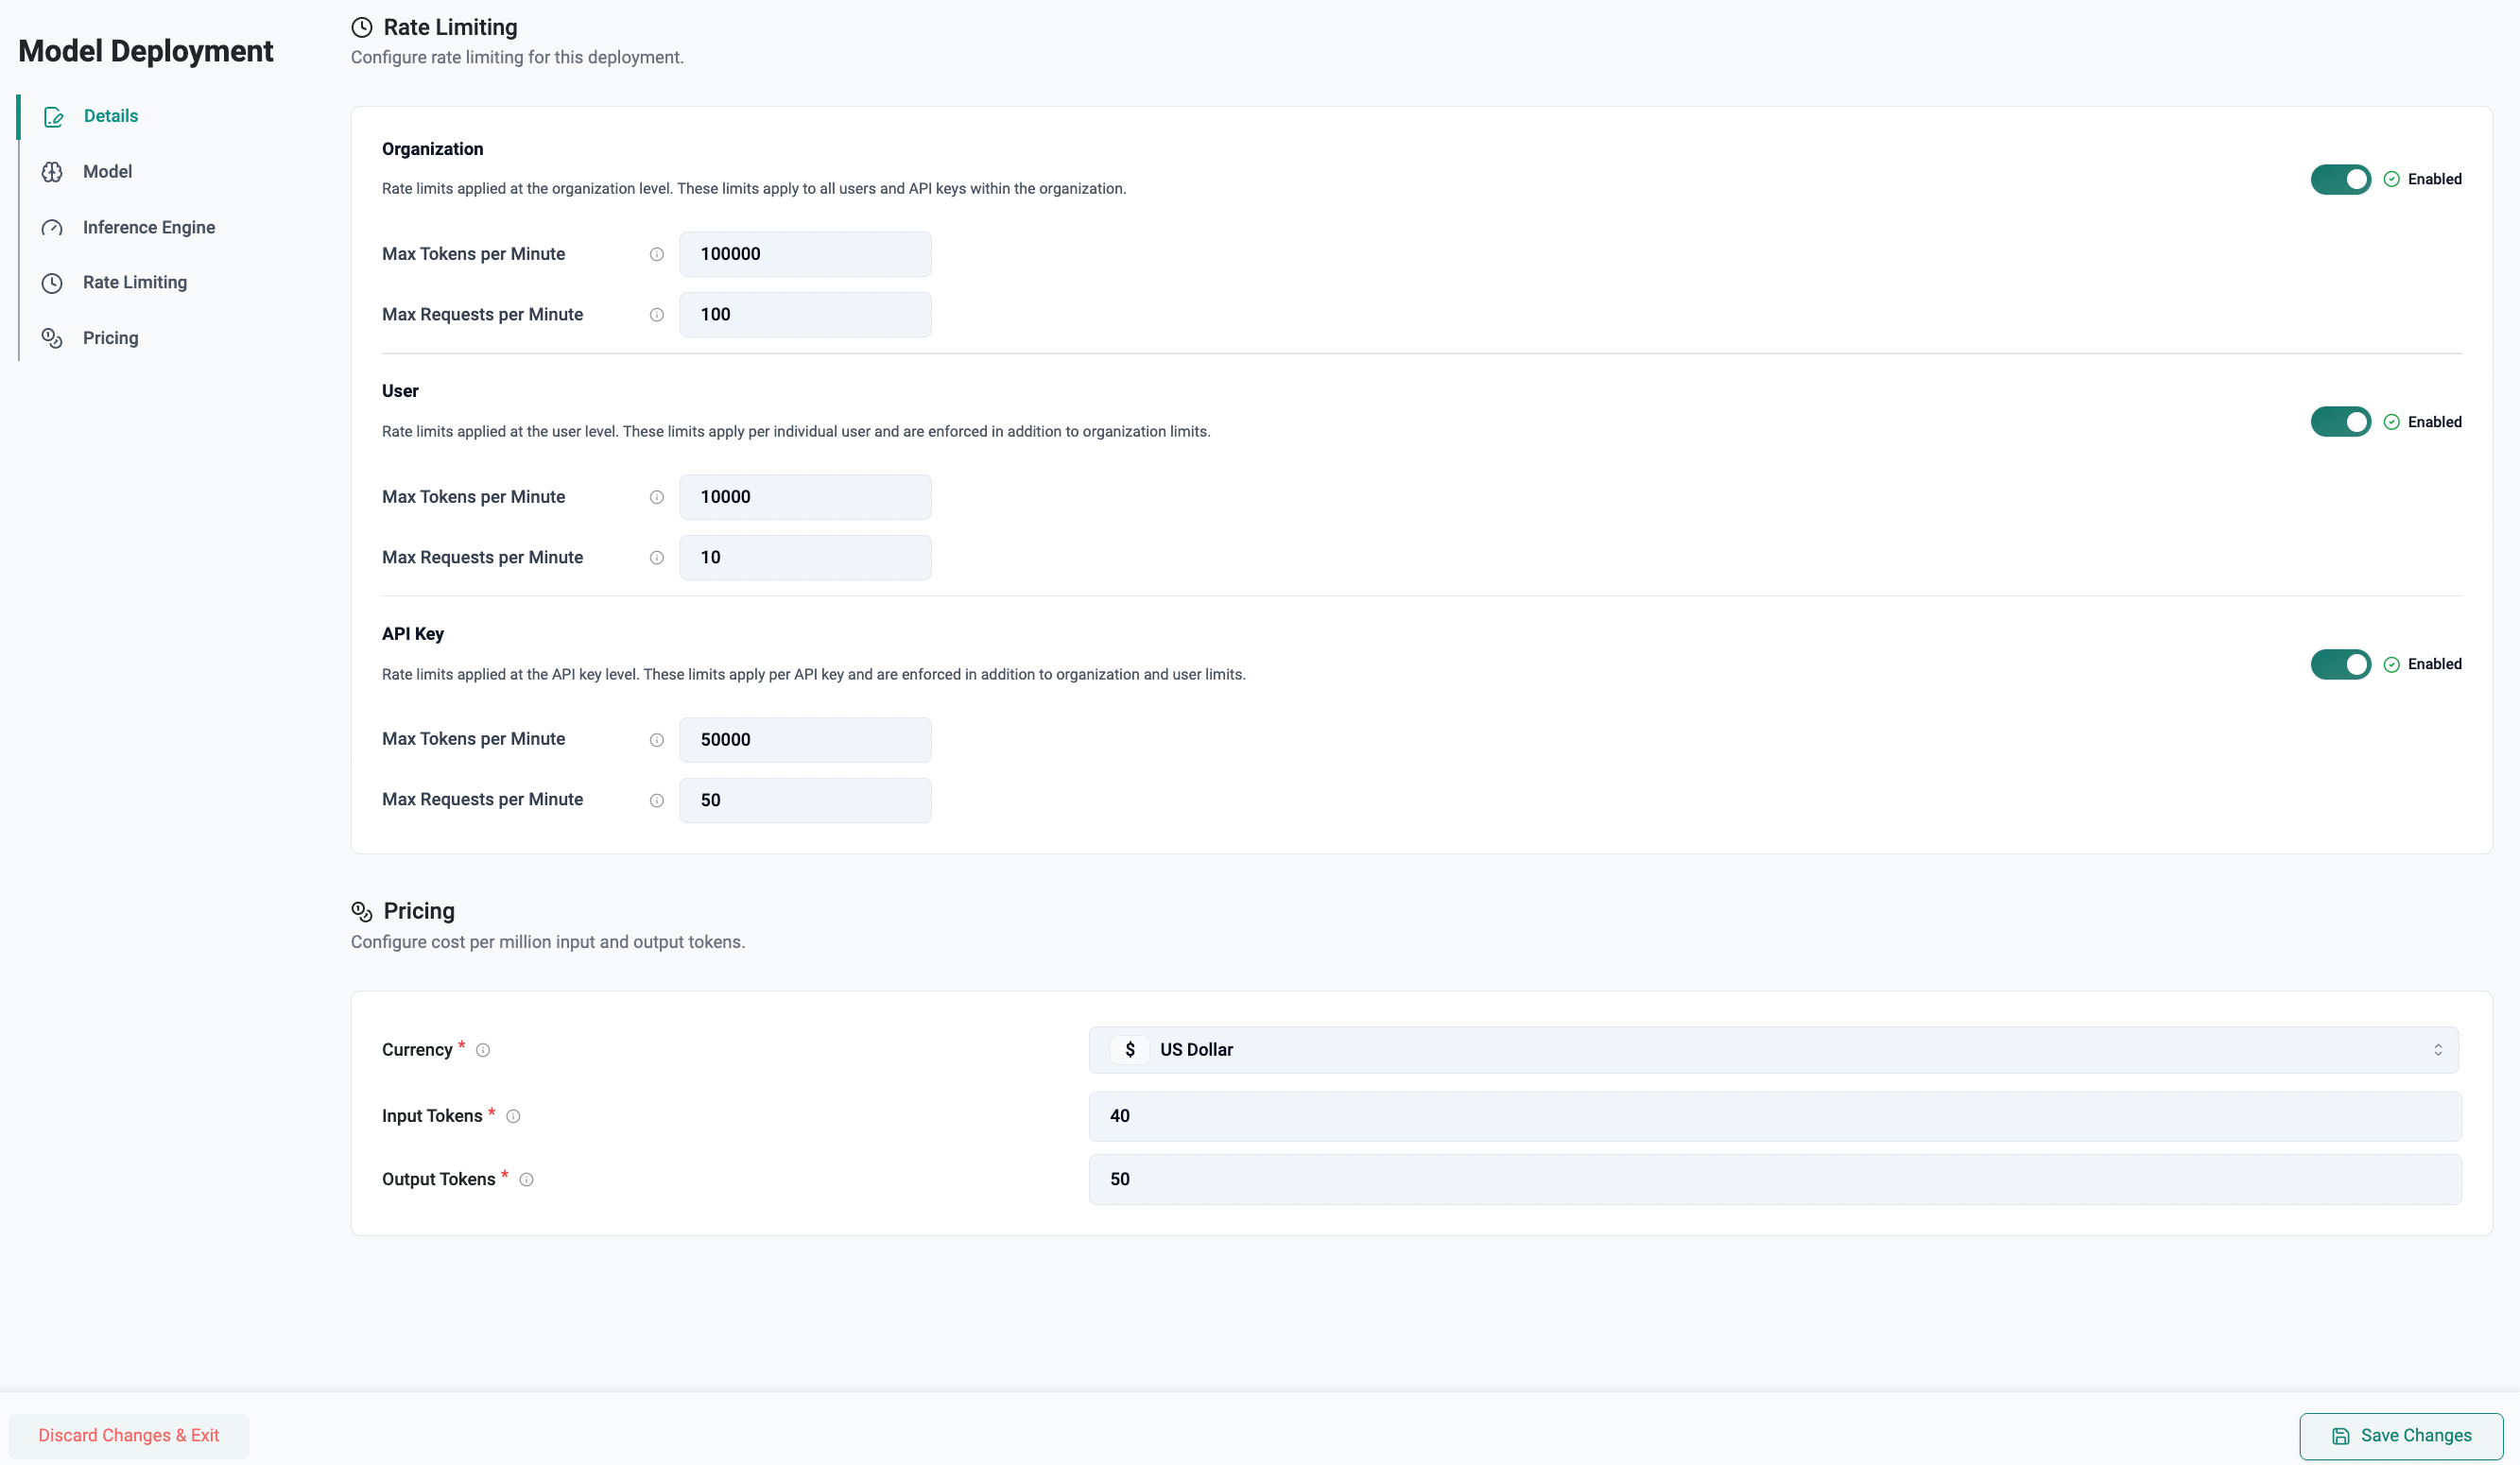Click the brain icon next to Model

pos(52,172)
